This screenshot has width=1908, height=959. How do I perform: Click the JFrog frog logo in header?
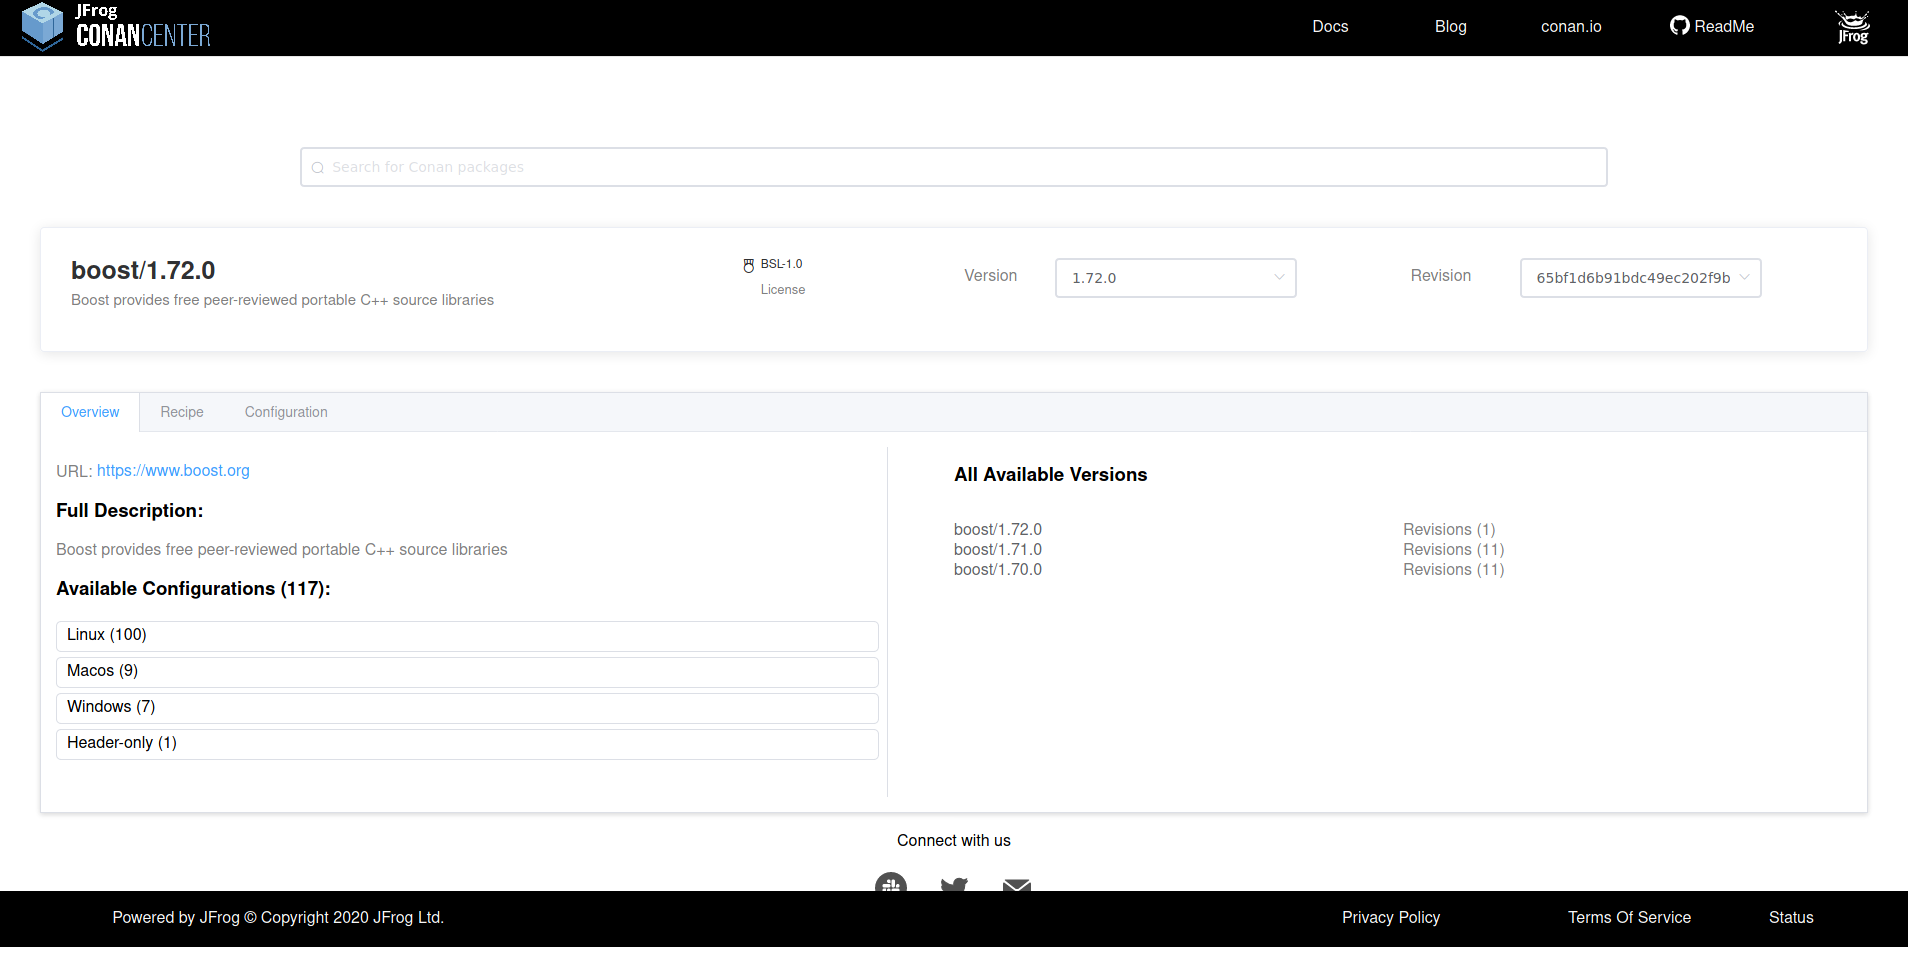tap(1853, 27)
